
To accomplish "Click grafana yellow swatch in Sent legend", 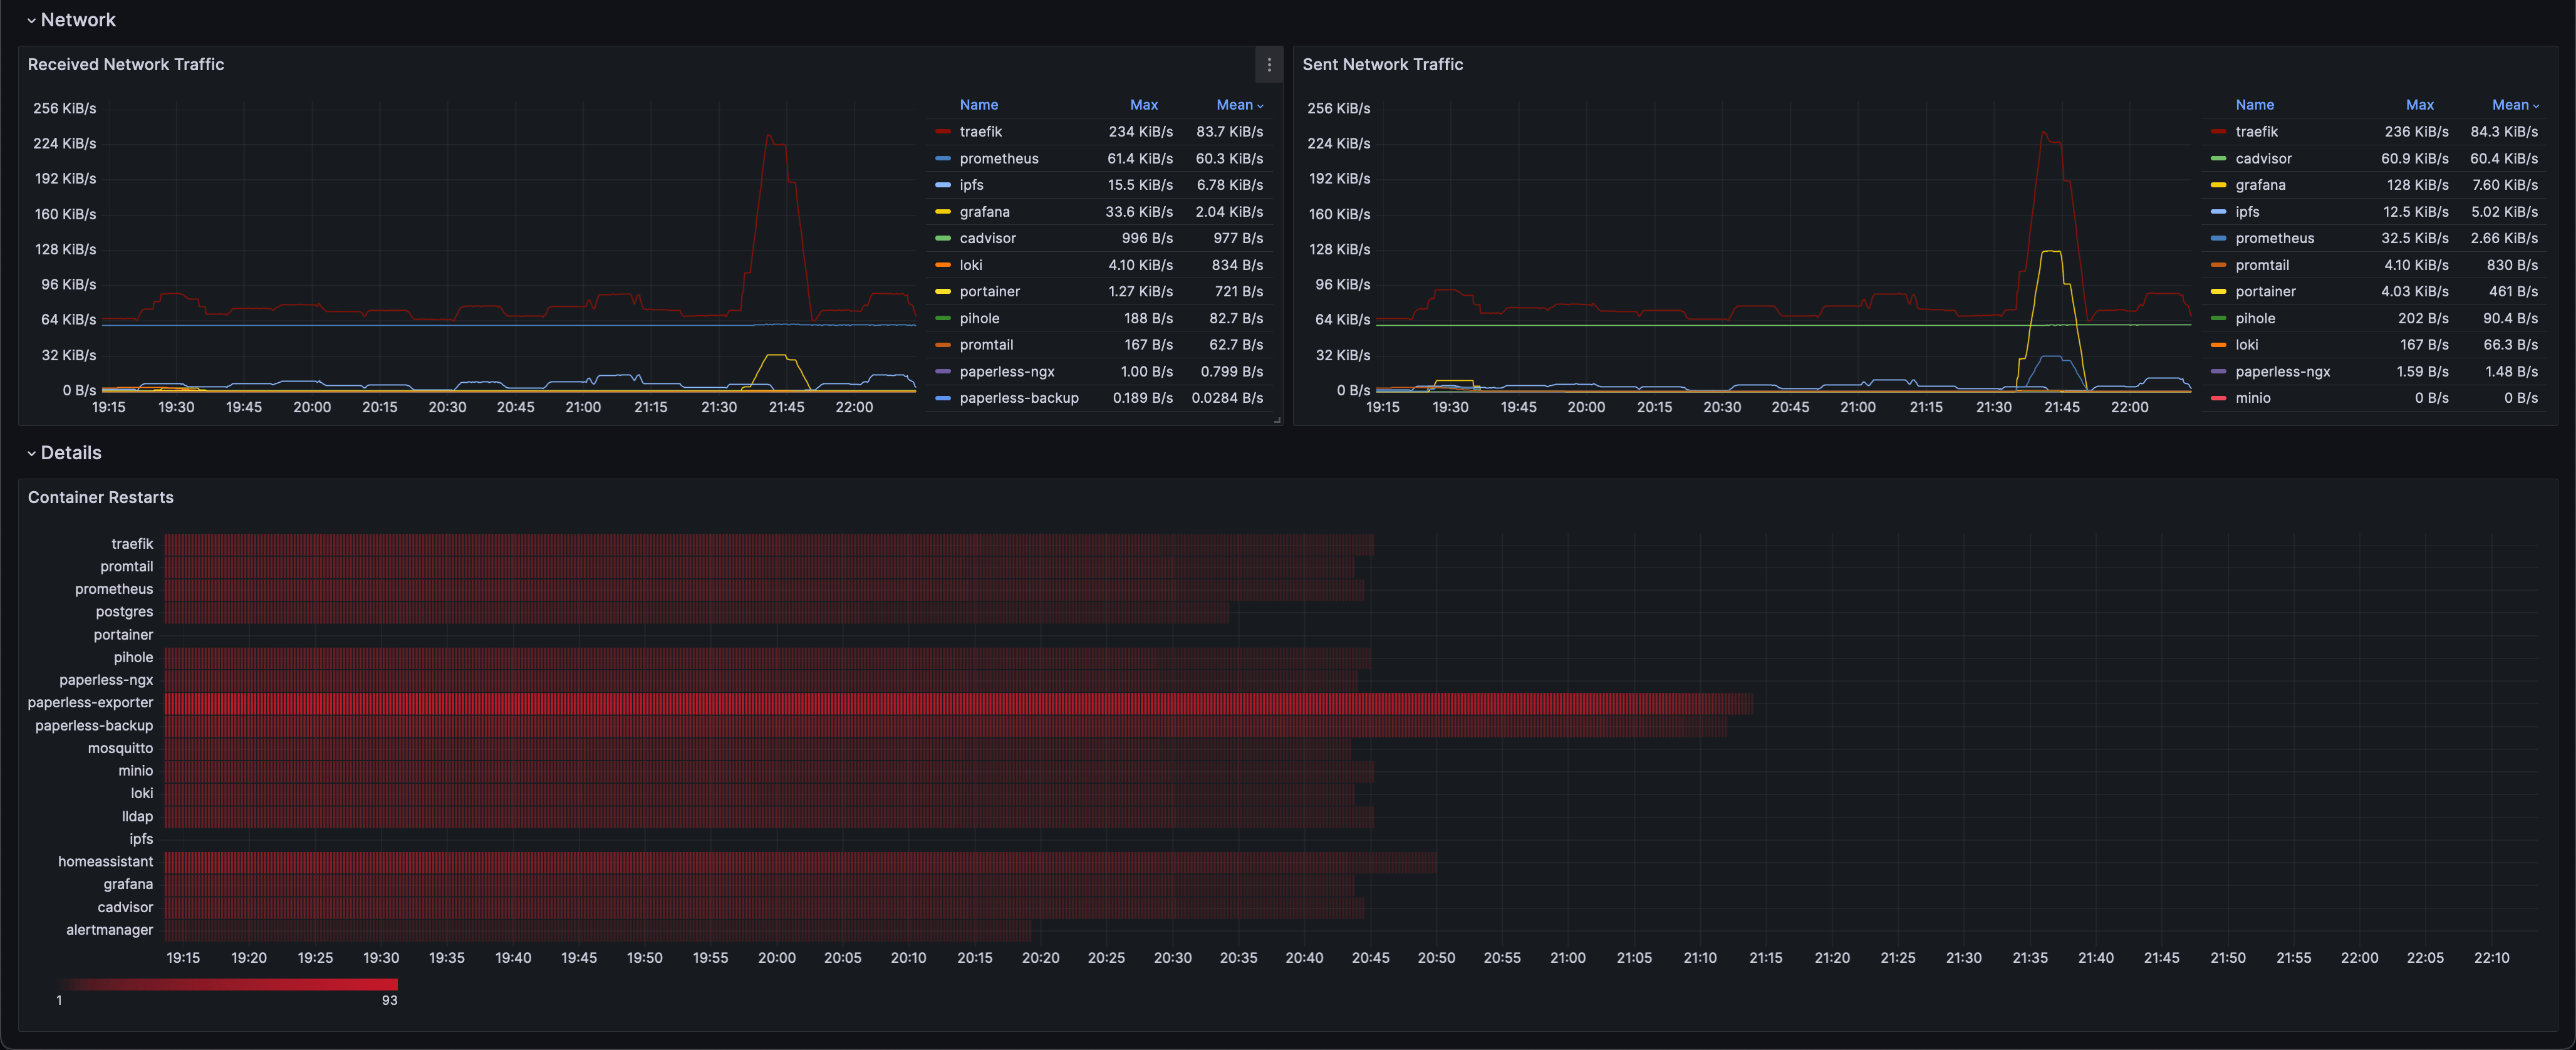I will [x=2218, y=185].
